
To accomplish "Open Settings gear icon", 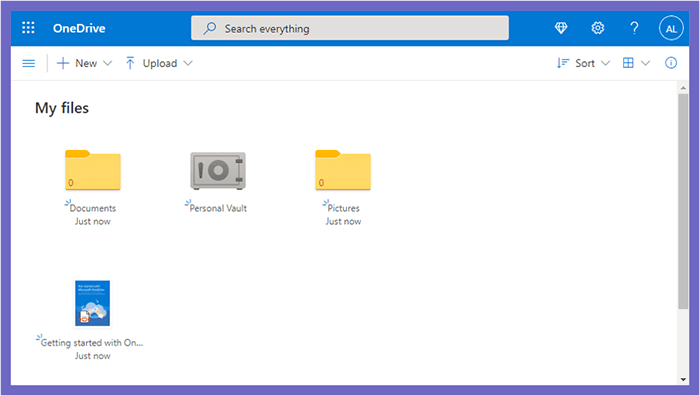I will coord(597,28).
